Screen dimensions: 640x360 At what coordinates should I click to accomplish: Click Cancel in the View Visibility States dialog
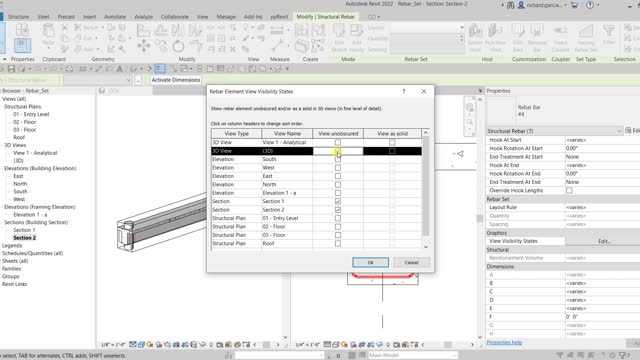point(411,262)
